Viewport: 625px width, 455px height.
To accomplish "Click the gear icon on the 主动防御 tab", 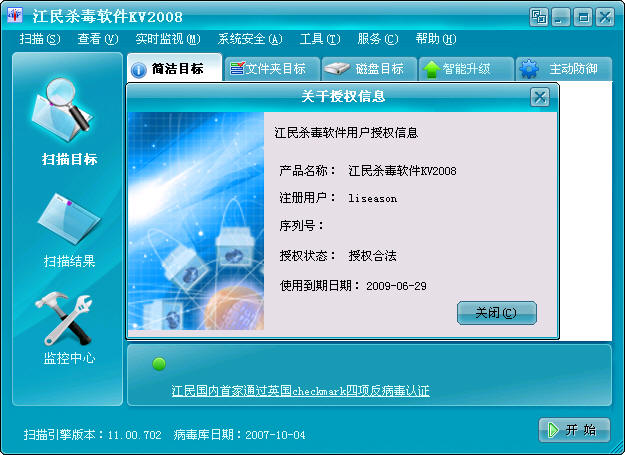I will pyautogui.click(x=529, y=69).
